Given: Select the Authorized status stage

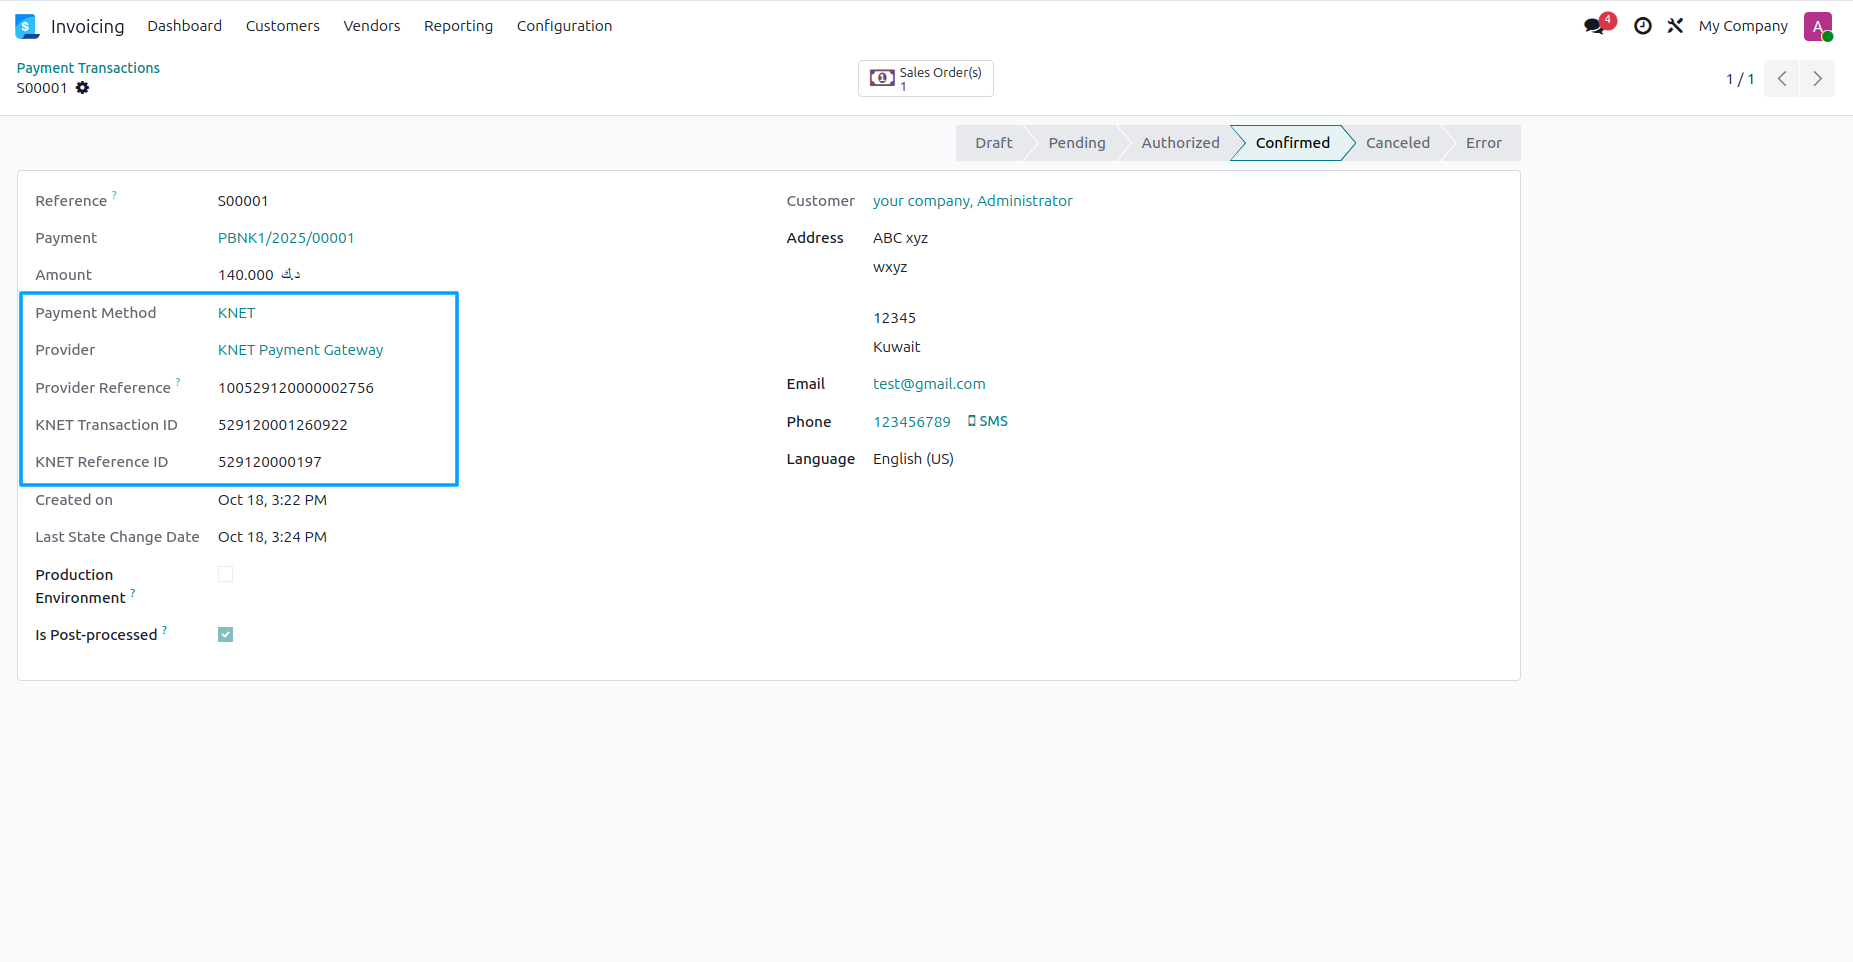Looking at the screenshot, I should point(1180,143).
